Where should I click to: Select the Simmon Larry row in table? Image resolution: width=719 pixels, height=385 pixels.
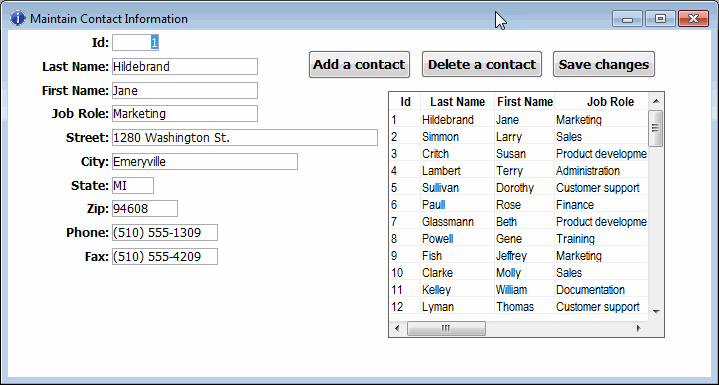coord(519,137)
